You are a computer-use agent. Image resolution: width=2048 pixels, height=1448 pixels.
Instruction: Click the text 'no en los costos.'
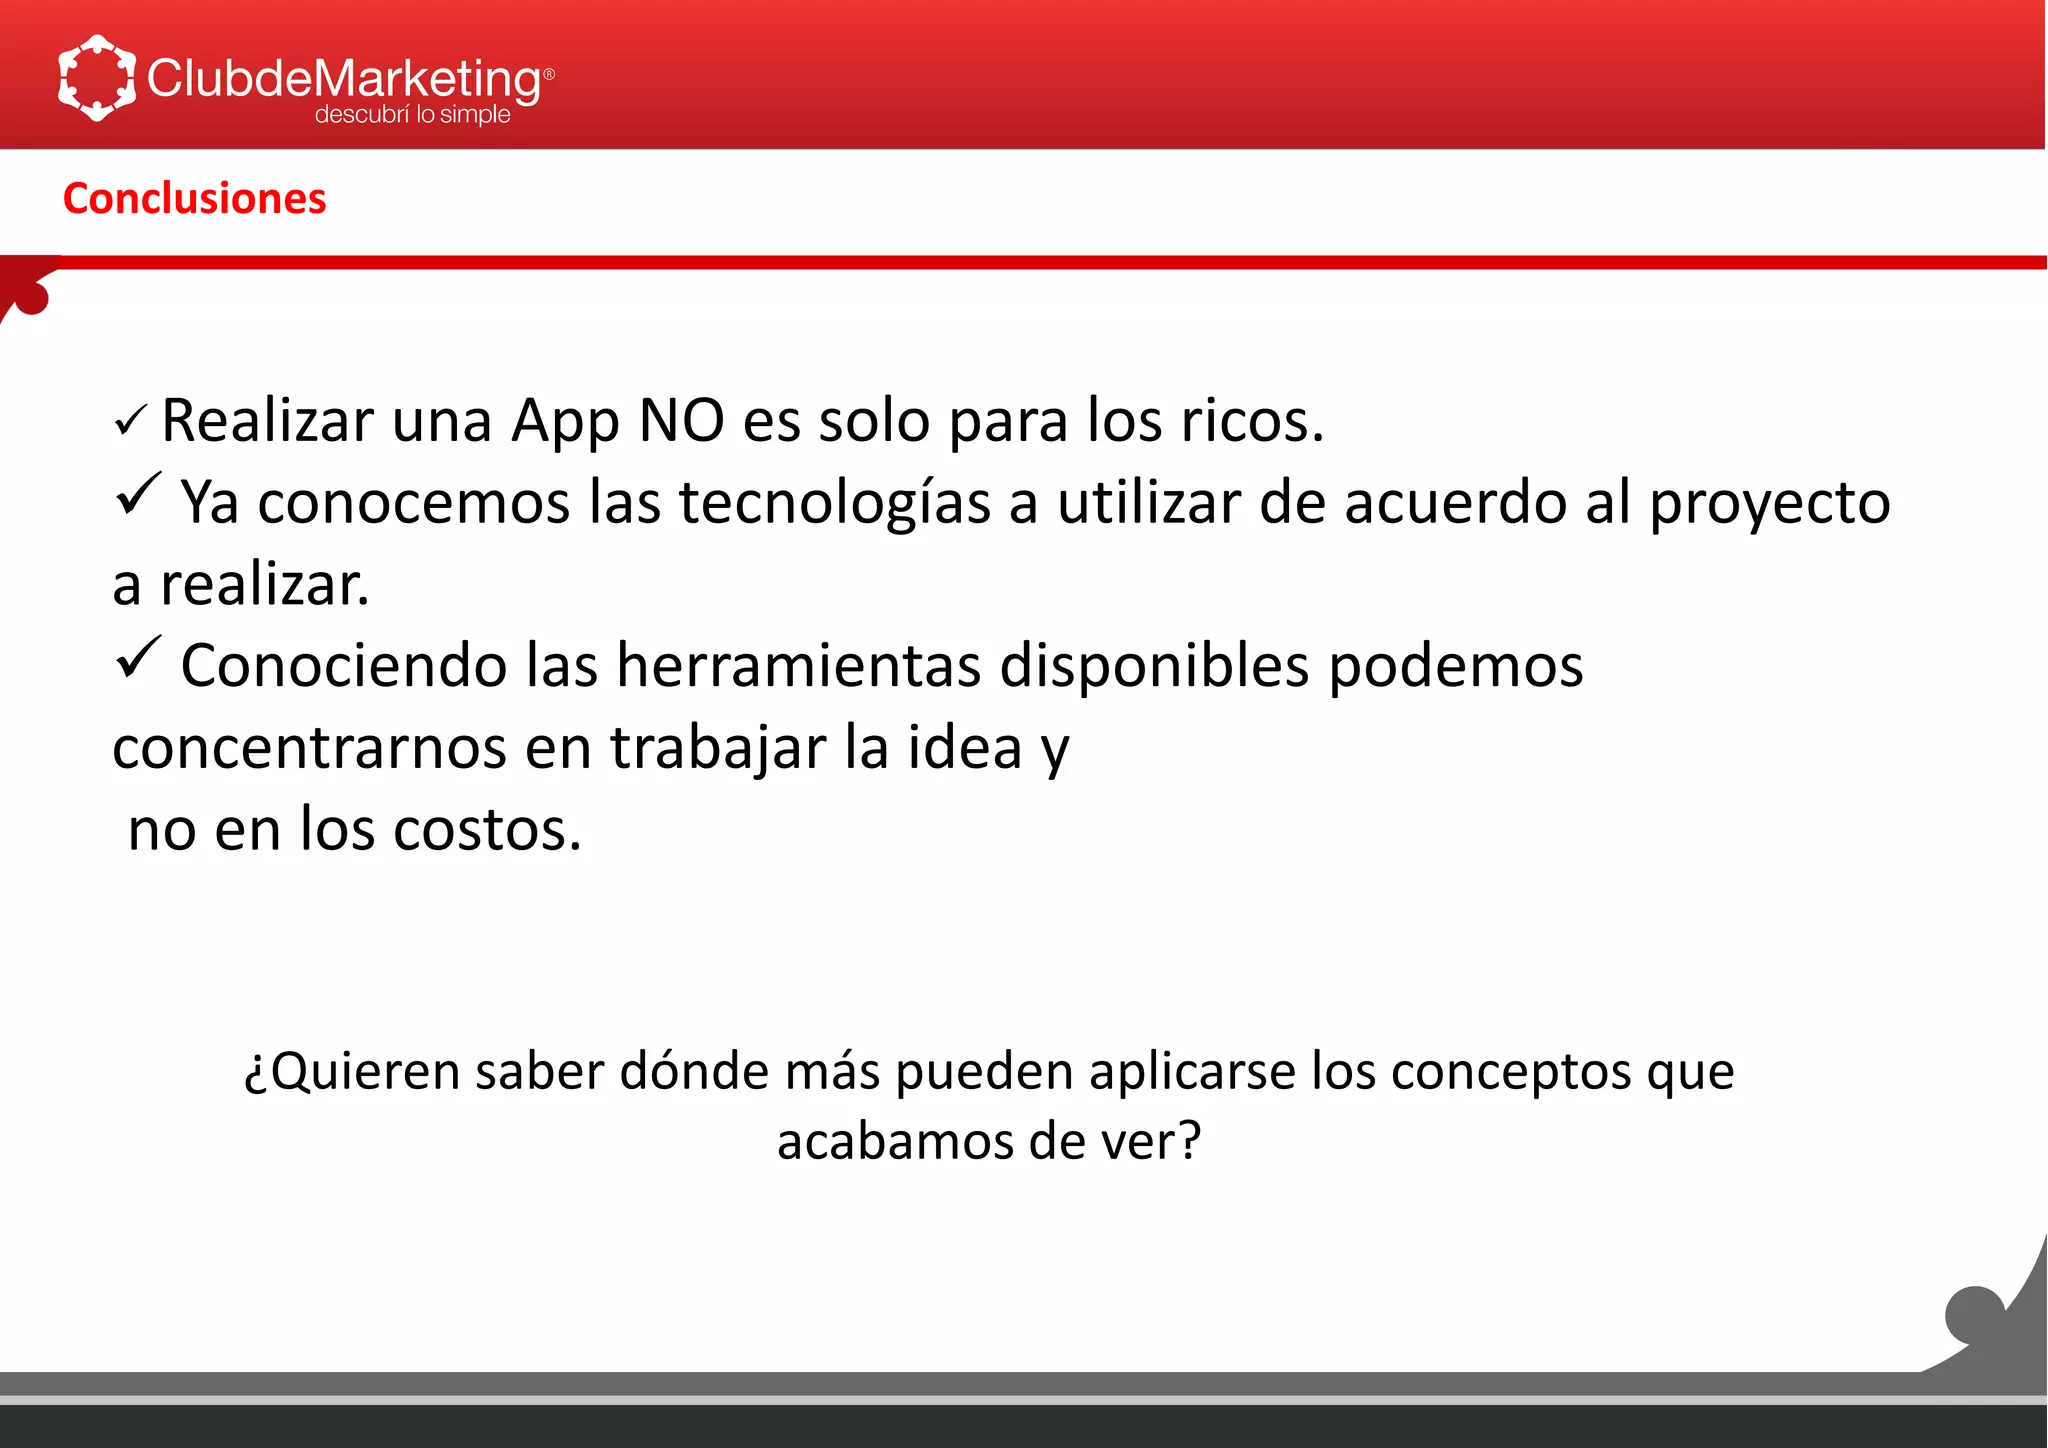(355, 829)
